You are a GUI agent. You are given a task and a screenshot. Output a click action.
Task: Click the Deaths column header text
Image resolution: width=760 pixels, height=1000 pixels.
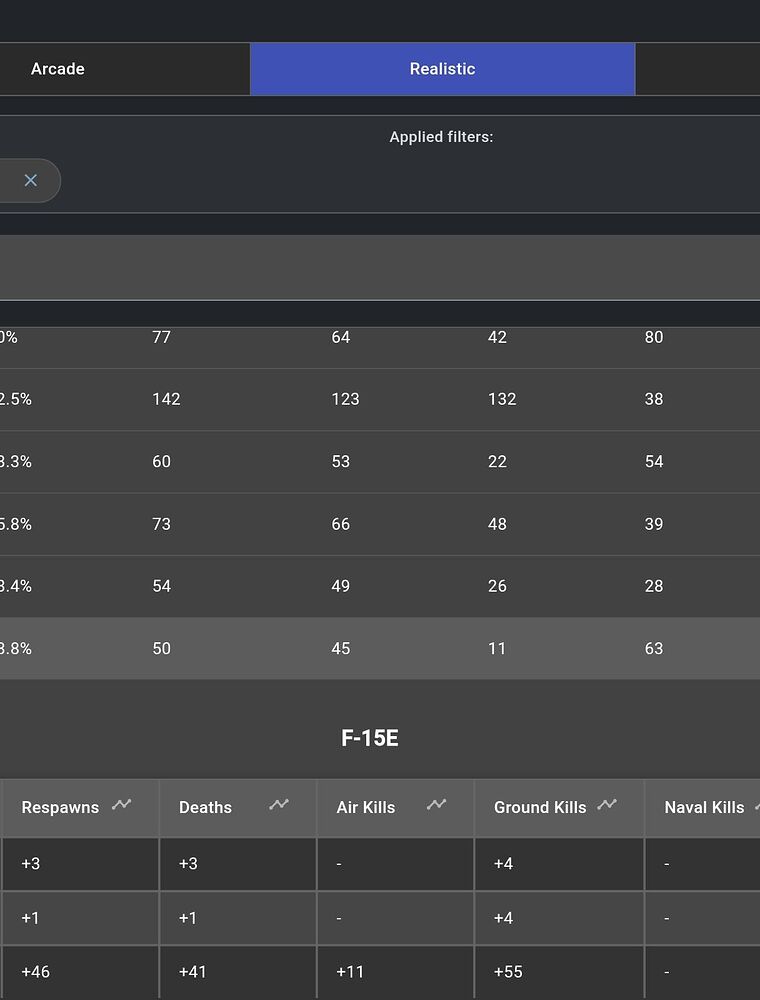coord(205,808)
